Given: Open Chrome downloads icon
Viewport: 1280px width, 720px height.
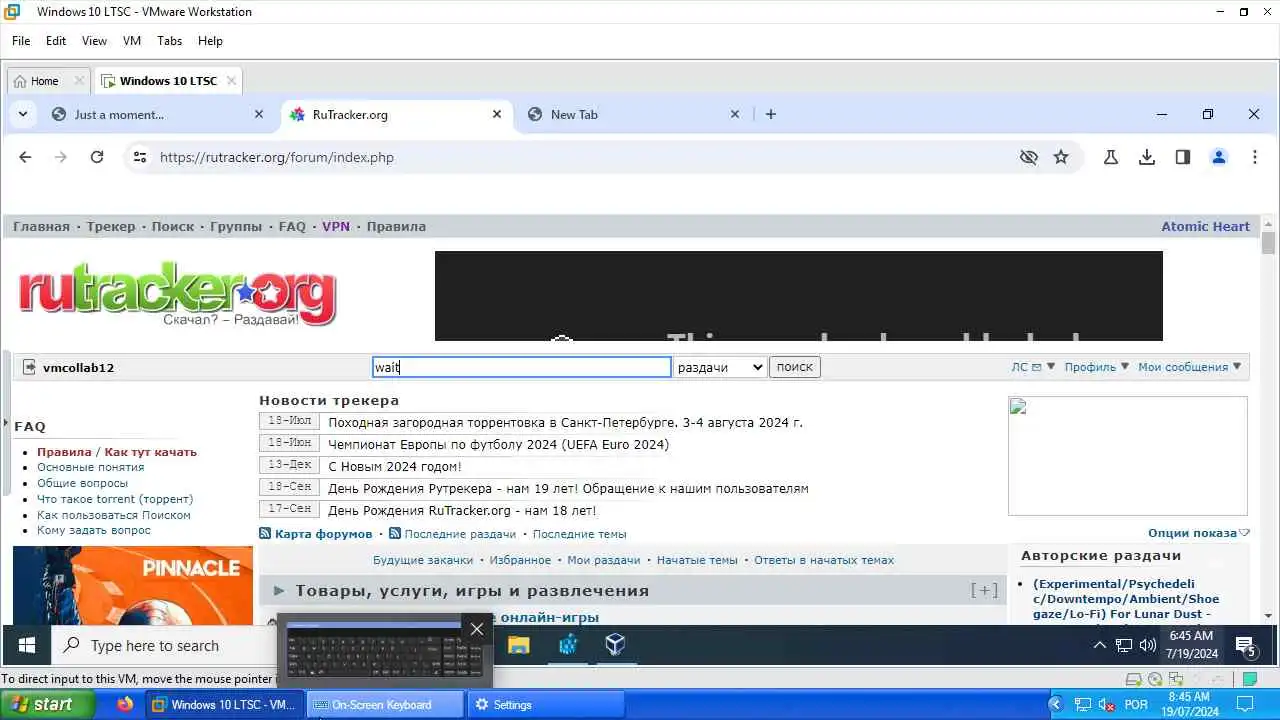Looking at the screenshot, I should 1147,157.
